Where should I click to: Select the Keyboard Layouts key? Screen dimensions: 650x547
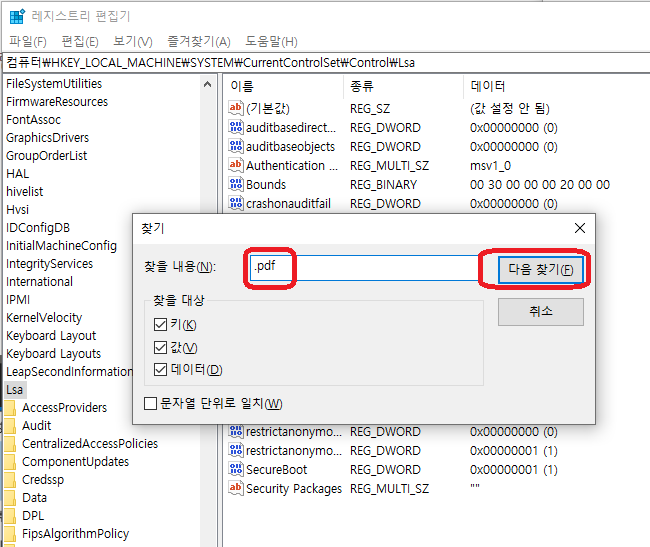[x=53, y=353]
